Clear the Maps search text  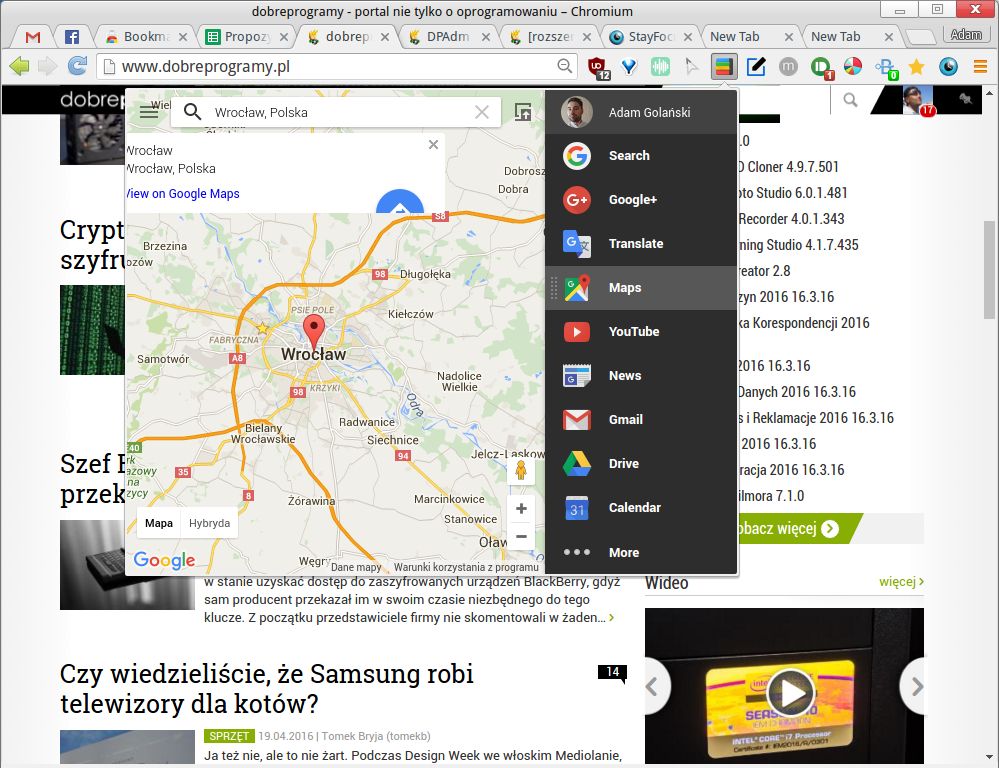482,112
